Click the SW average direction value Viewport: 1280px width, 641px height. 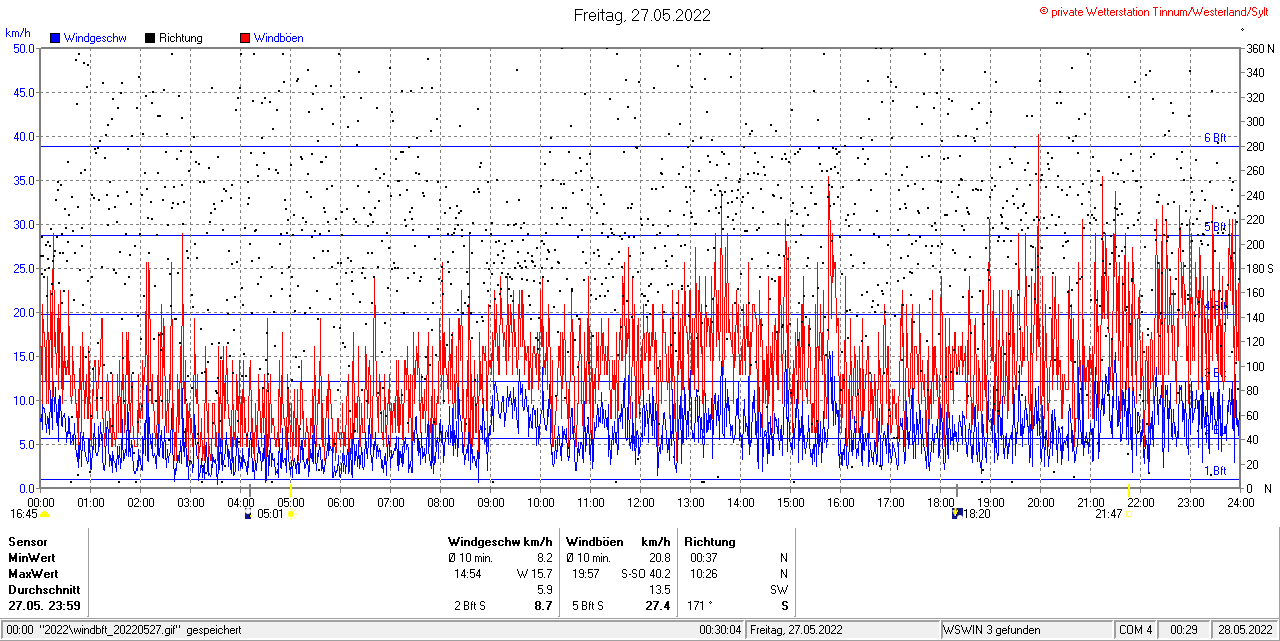click(x=779, y=590)
